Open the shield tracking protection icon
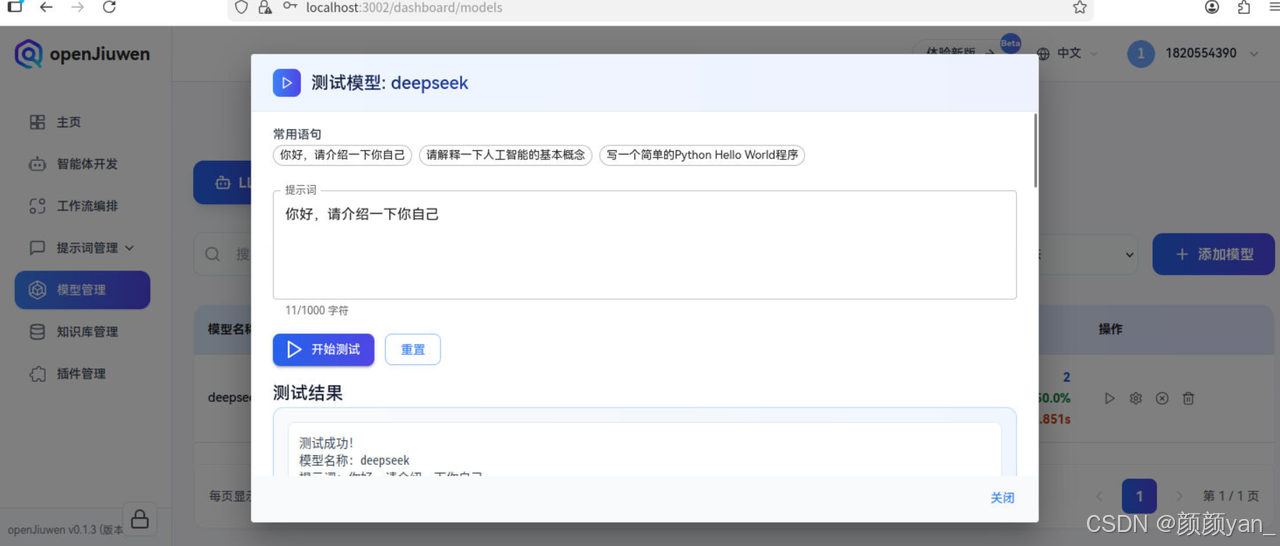Image resolution: width=1280 pixels, height=546 pixels. (241, 7)
